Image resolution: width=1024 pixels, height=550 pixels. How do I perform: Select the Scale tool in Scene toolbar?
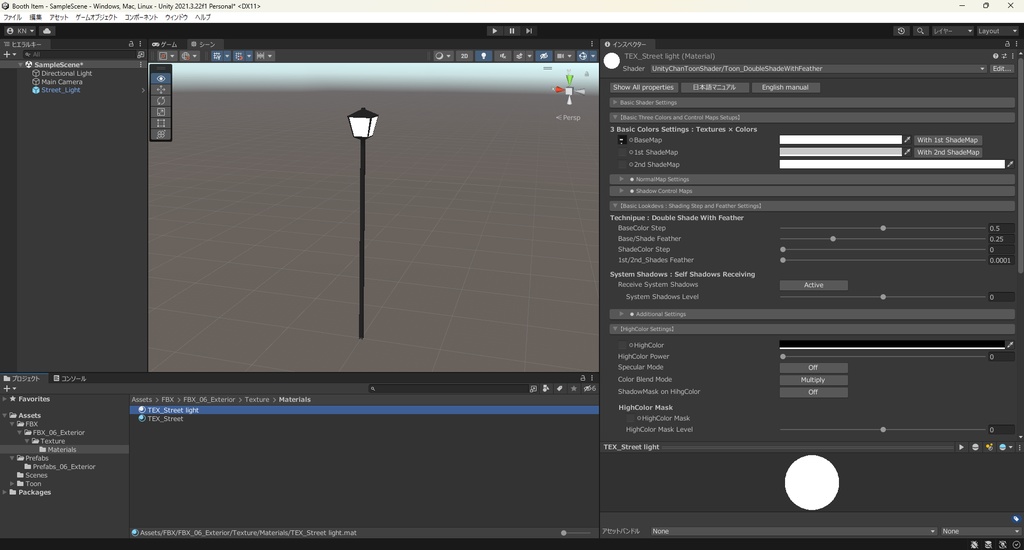[161, 112]
